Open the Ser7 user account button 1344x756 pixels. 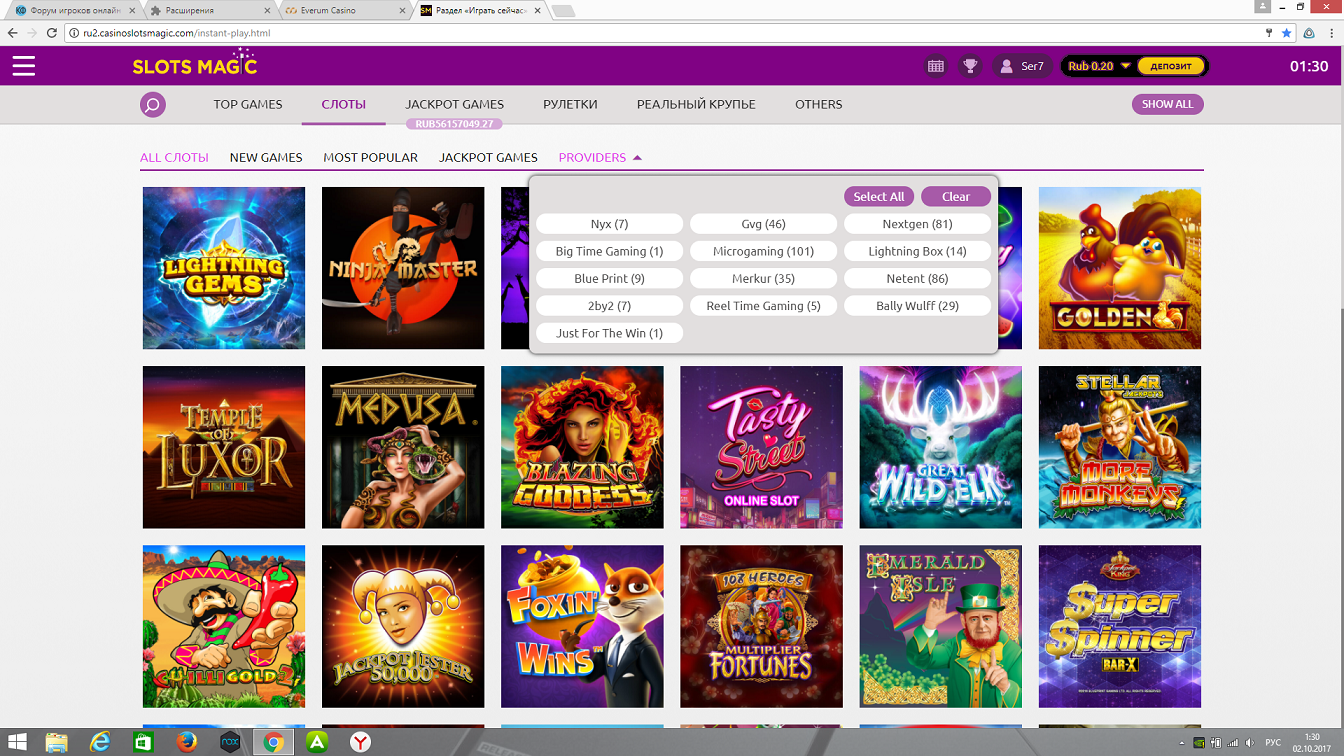tap(1021, 66)
